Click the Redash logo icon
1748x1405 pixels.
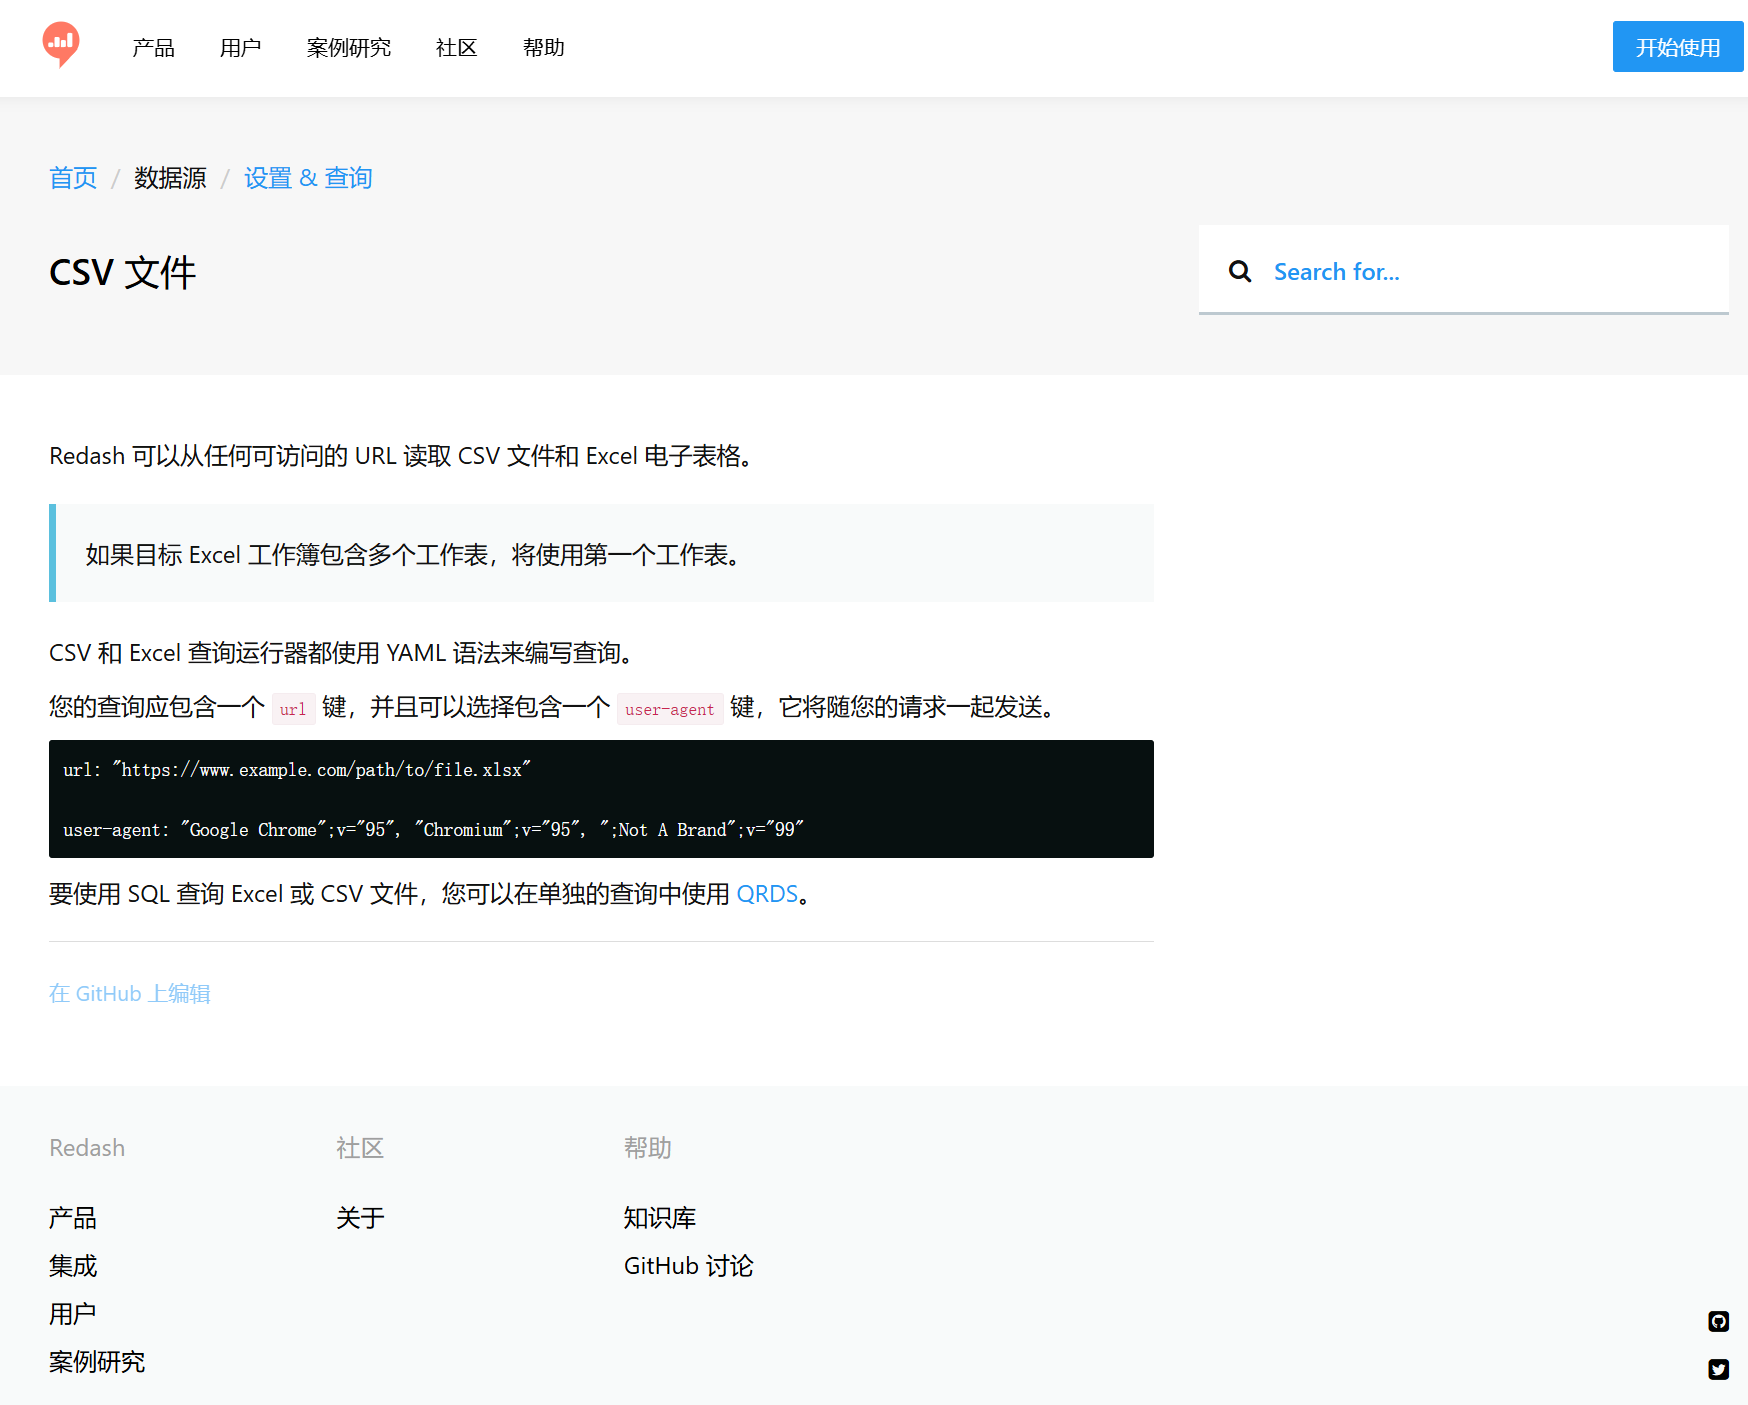click(61, 45)
